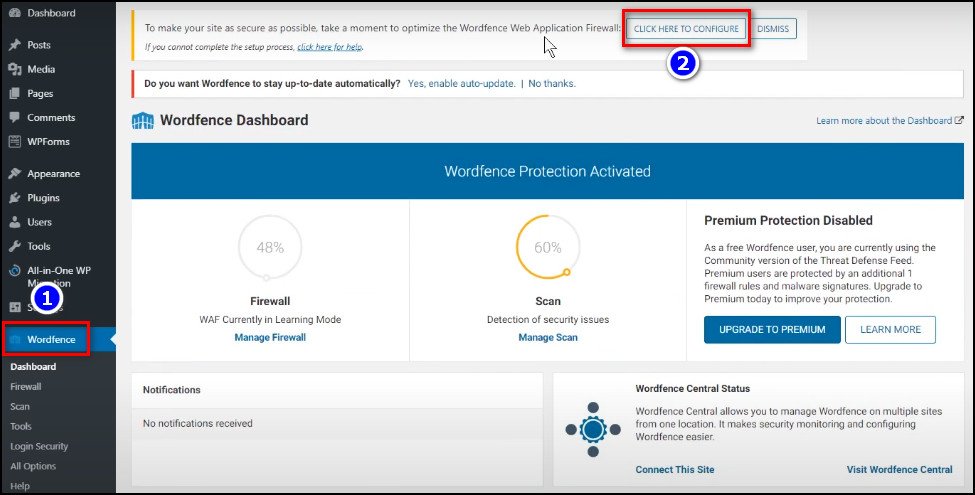975x495 pixels.
Task: Click the Connect This Site link
Action: pyautogui.click(x=675, y=470)
